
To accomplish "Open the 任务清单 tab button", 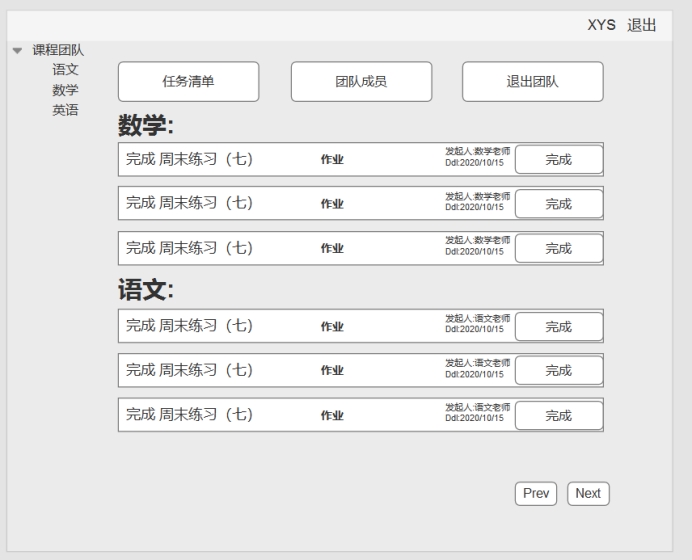I will click(x=188, y=82).
